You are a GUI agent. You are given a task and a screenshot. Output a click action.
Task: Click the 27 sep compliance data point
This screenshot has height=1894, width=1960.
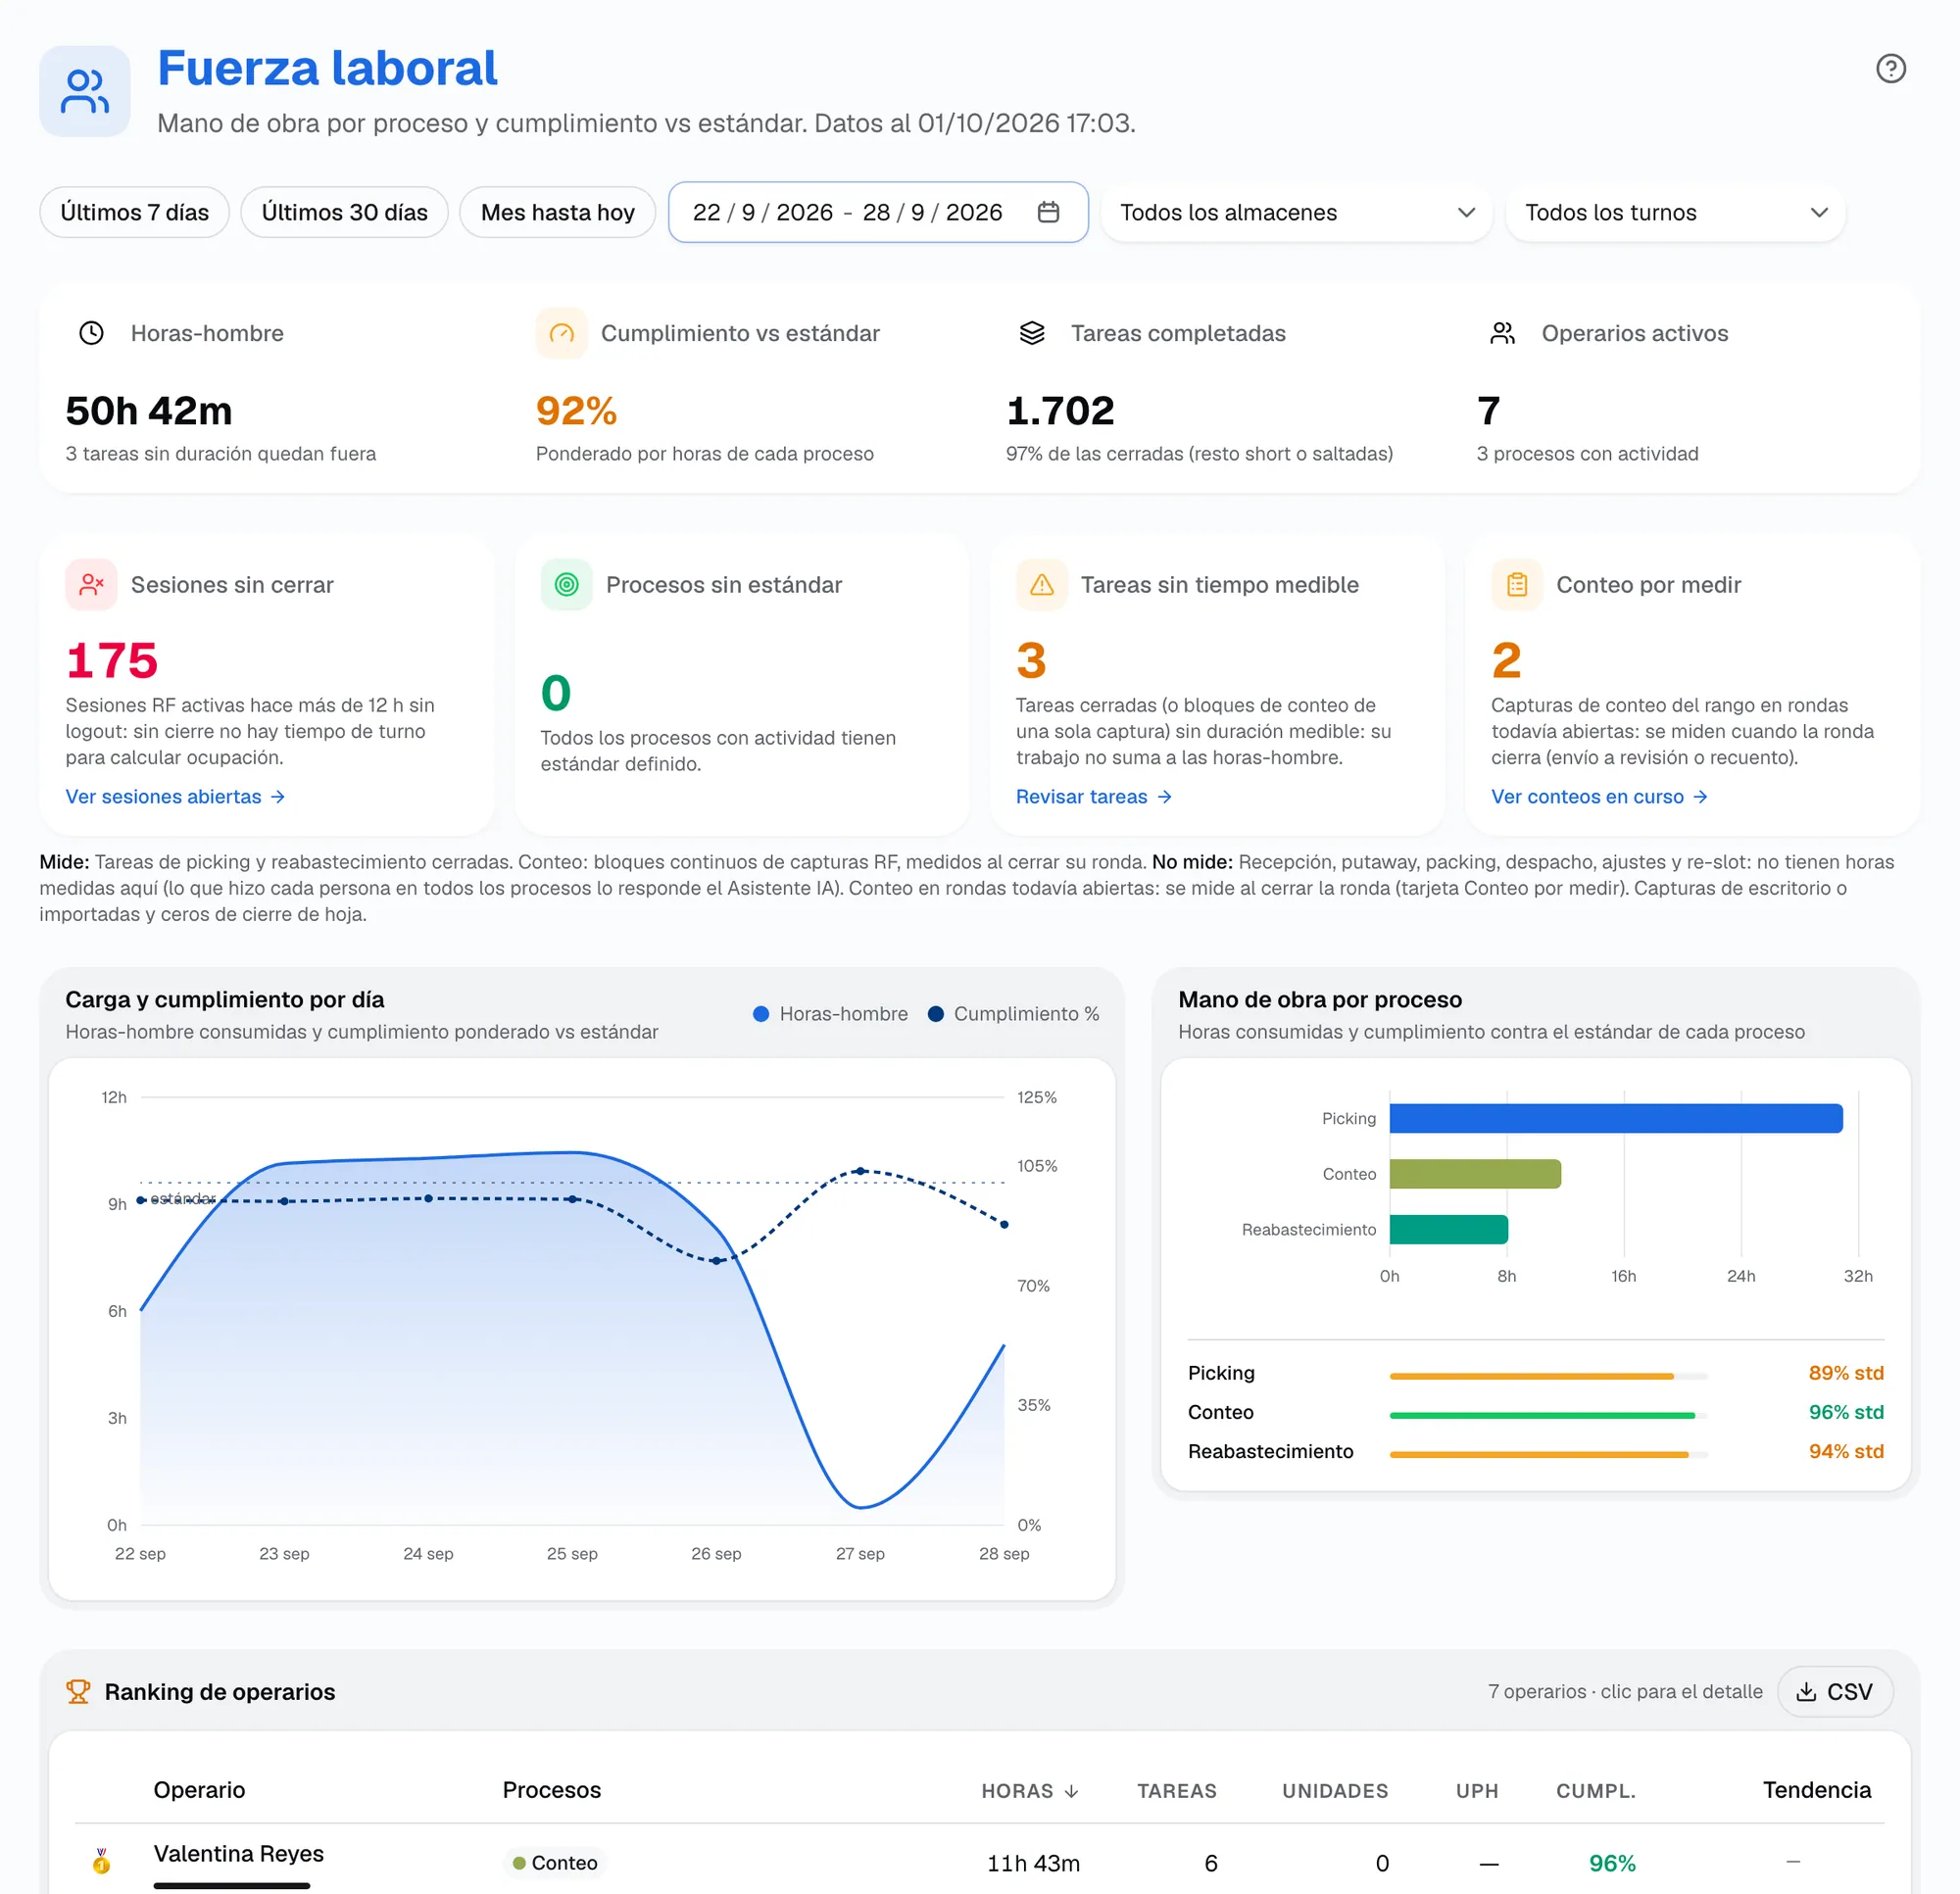point(860,1170)
